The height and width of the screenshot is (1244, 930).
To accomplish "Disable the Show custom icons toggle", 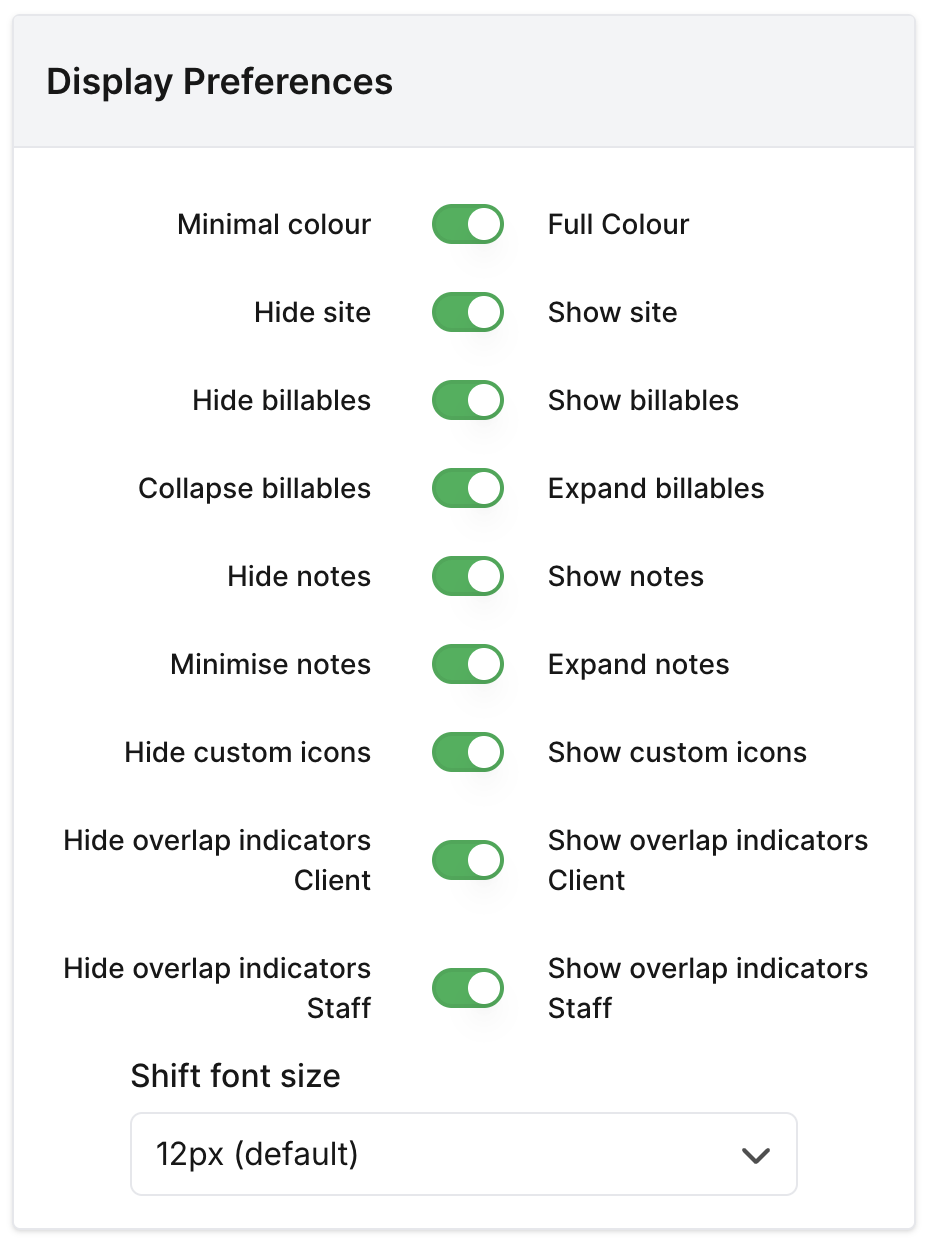I will (467, 753).
